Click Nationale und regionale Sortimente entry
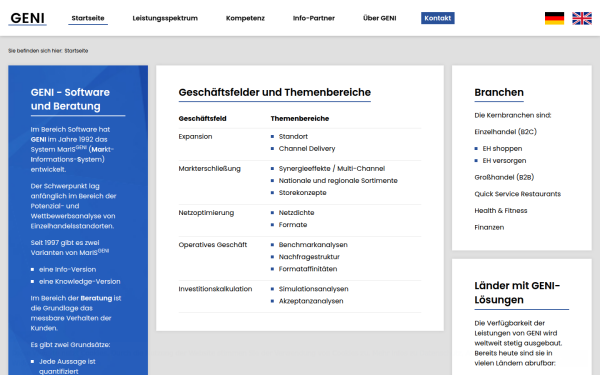600x375 pixels. pos(338,181)
